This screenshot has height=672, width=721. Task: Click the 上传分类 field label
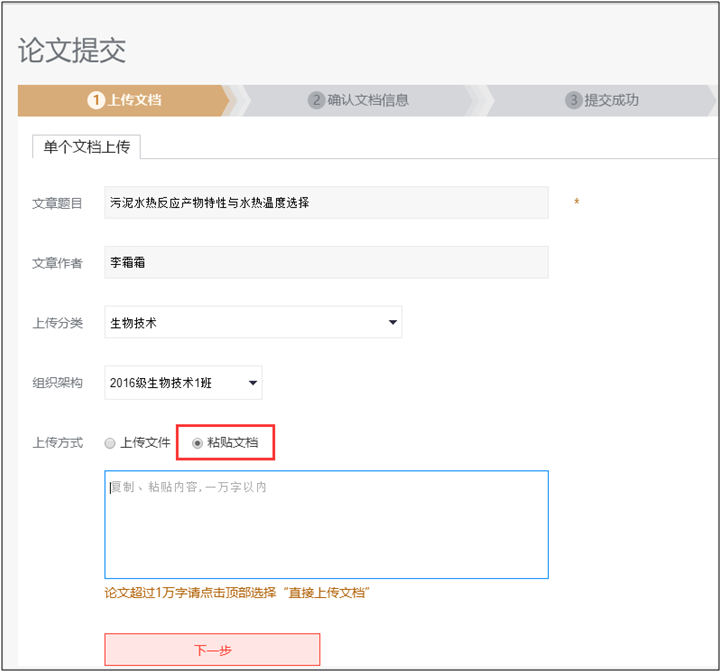click(x=57, y=323)
